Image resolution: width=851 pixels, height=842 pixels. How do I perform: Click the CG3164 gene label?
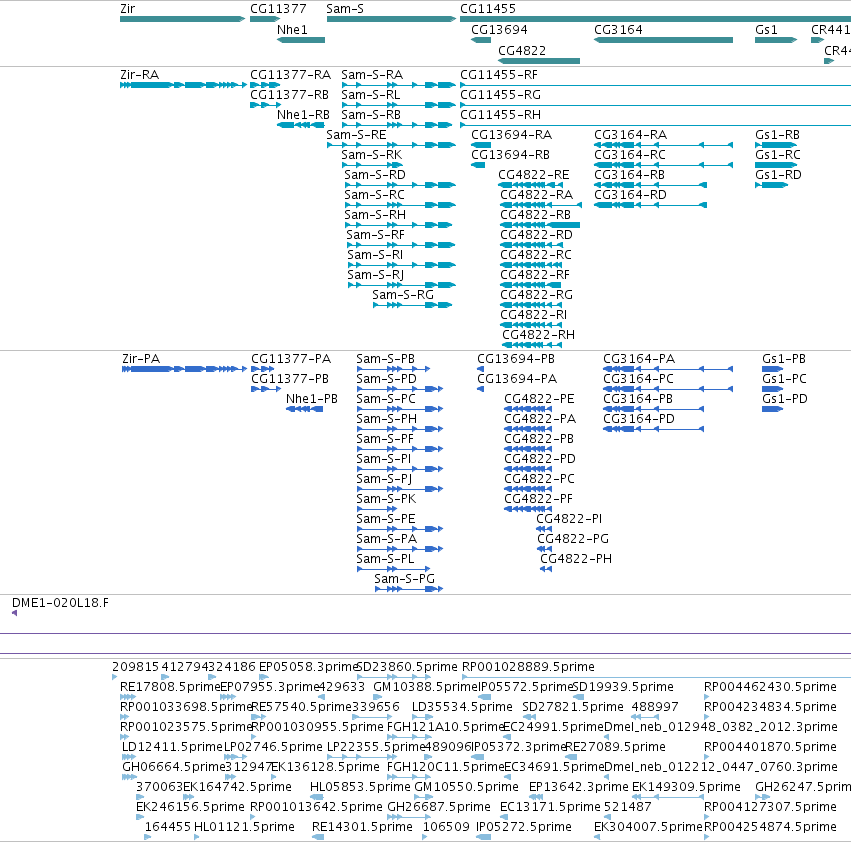coord(618,30)
